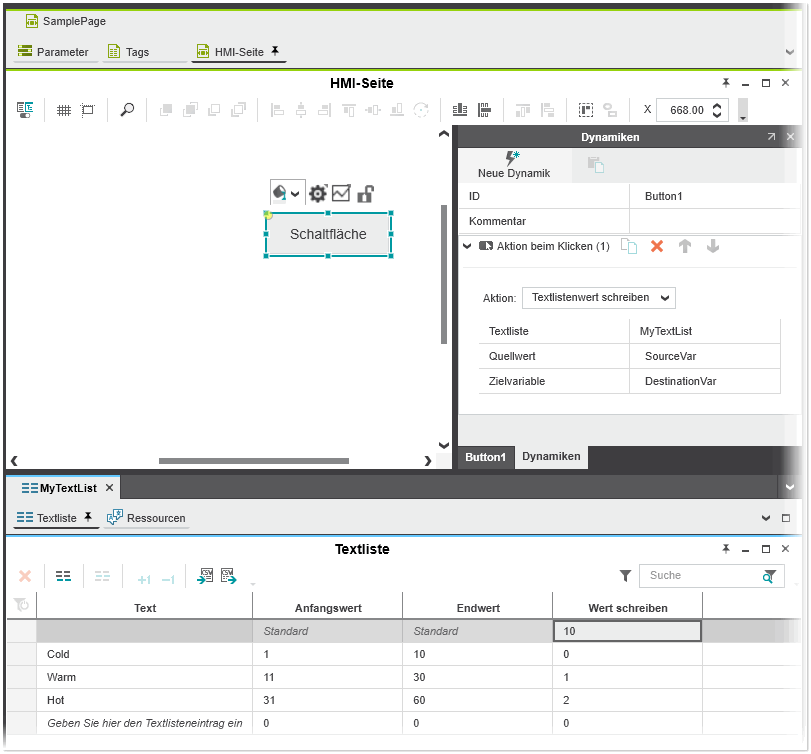Click the CSV export icon in Textliste toolbar
The height and width of the screenshot is (754, 811).
(228, 576)
